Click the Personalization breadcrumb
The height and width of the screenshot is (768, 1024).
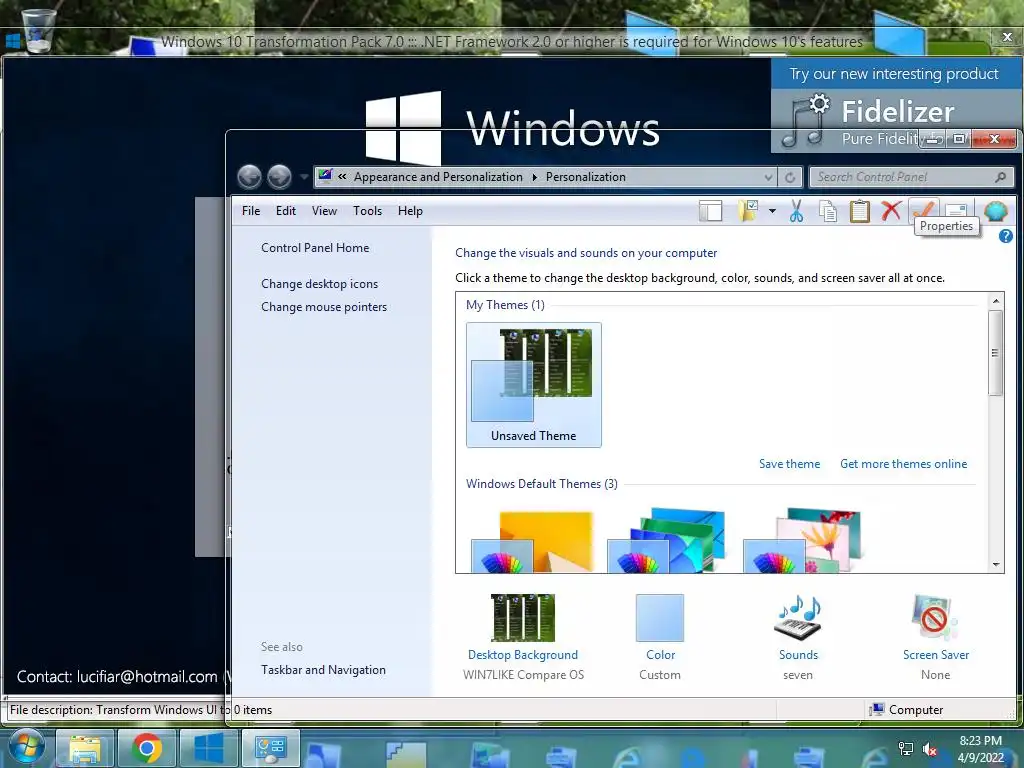pyautogui.click(x=586, y=177)
